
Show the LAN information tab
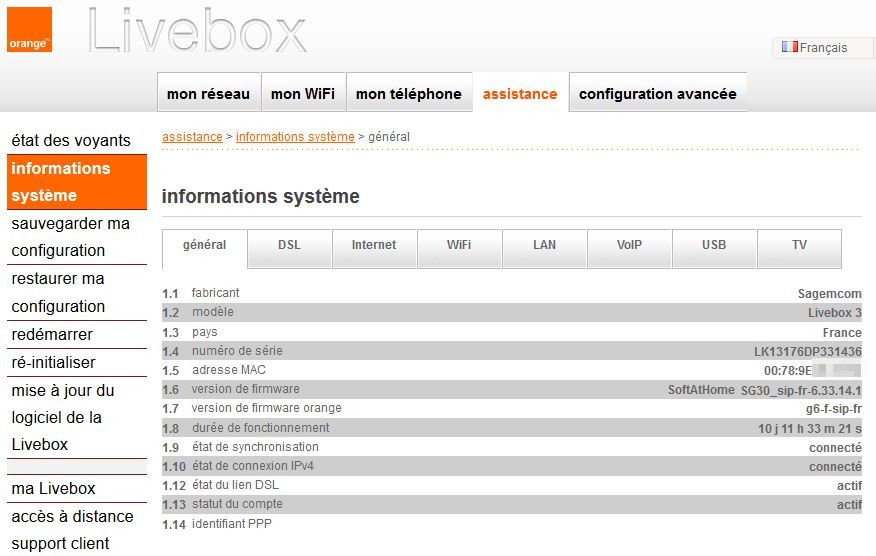tap(544, 246)
